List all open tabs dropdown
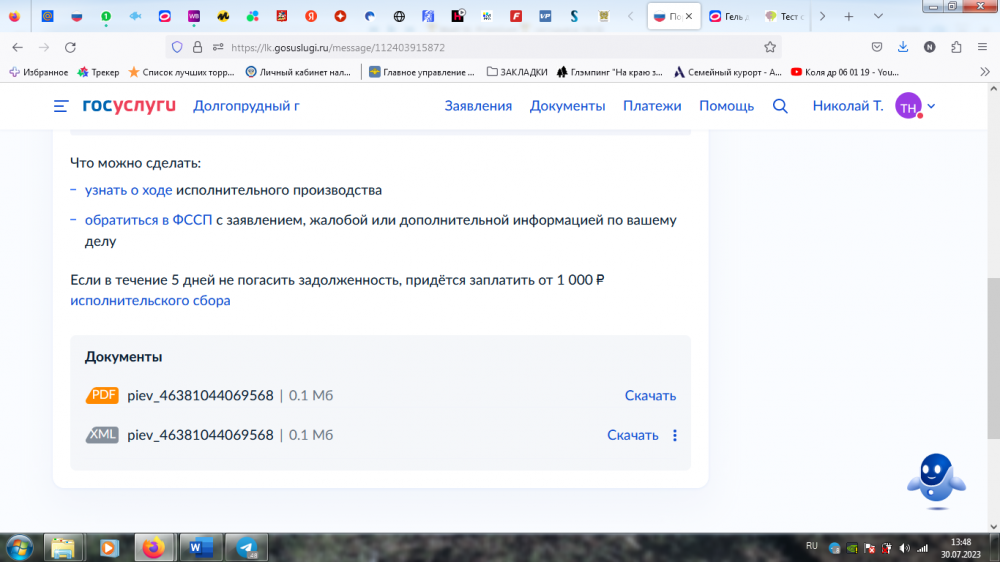The height and width of the screenshot is (562, 1000). (876, 17)
